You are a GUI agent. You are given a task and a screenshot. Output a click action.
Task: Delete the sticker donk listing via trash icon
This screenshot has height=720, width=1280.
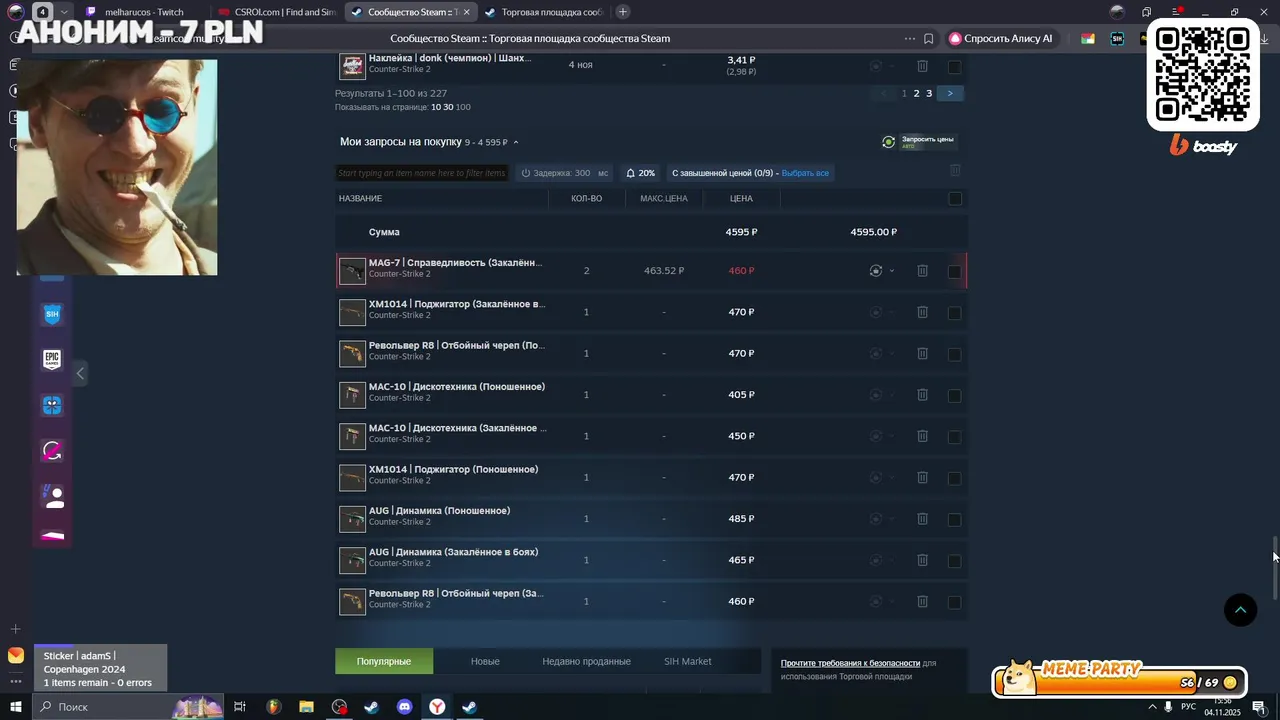[x=922, y=66]
